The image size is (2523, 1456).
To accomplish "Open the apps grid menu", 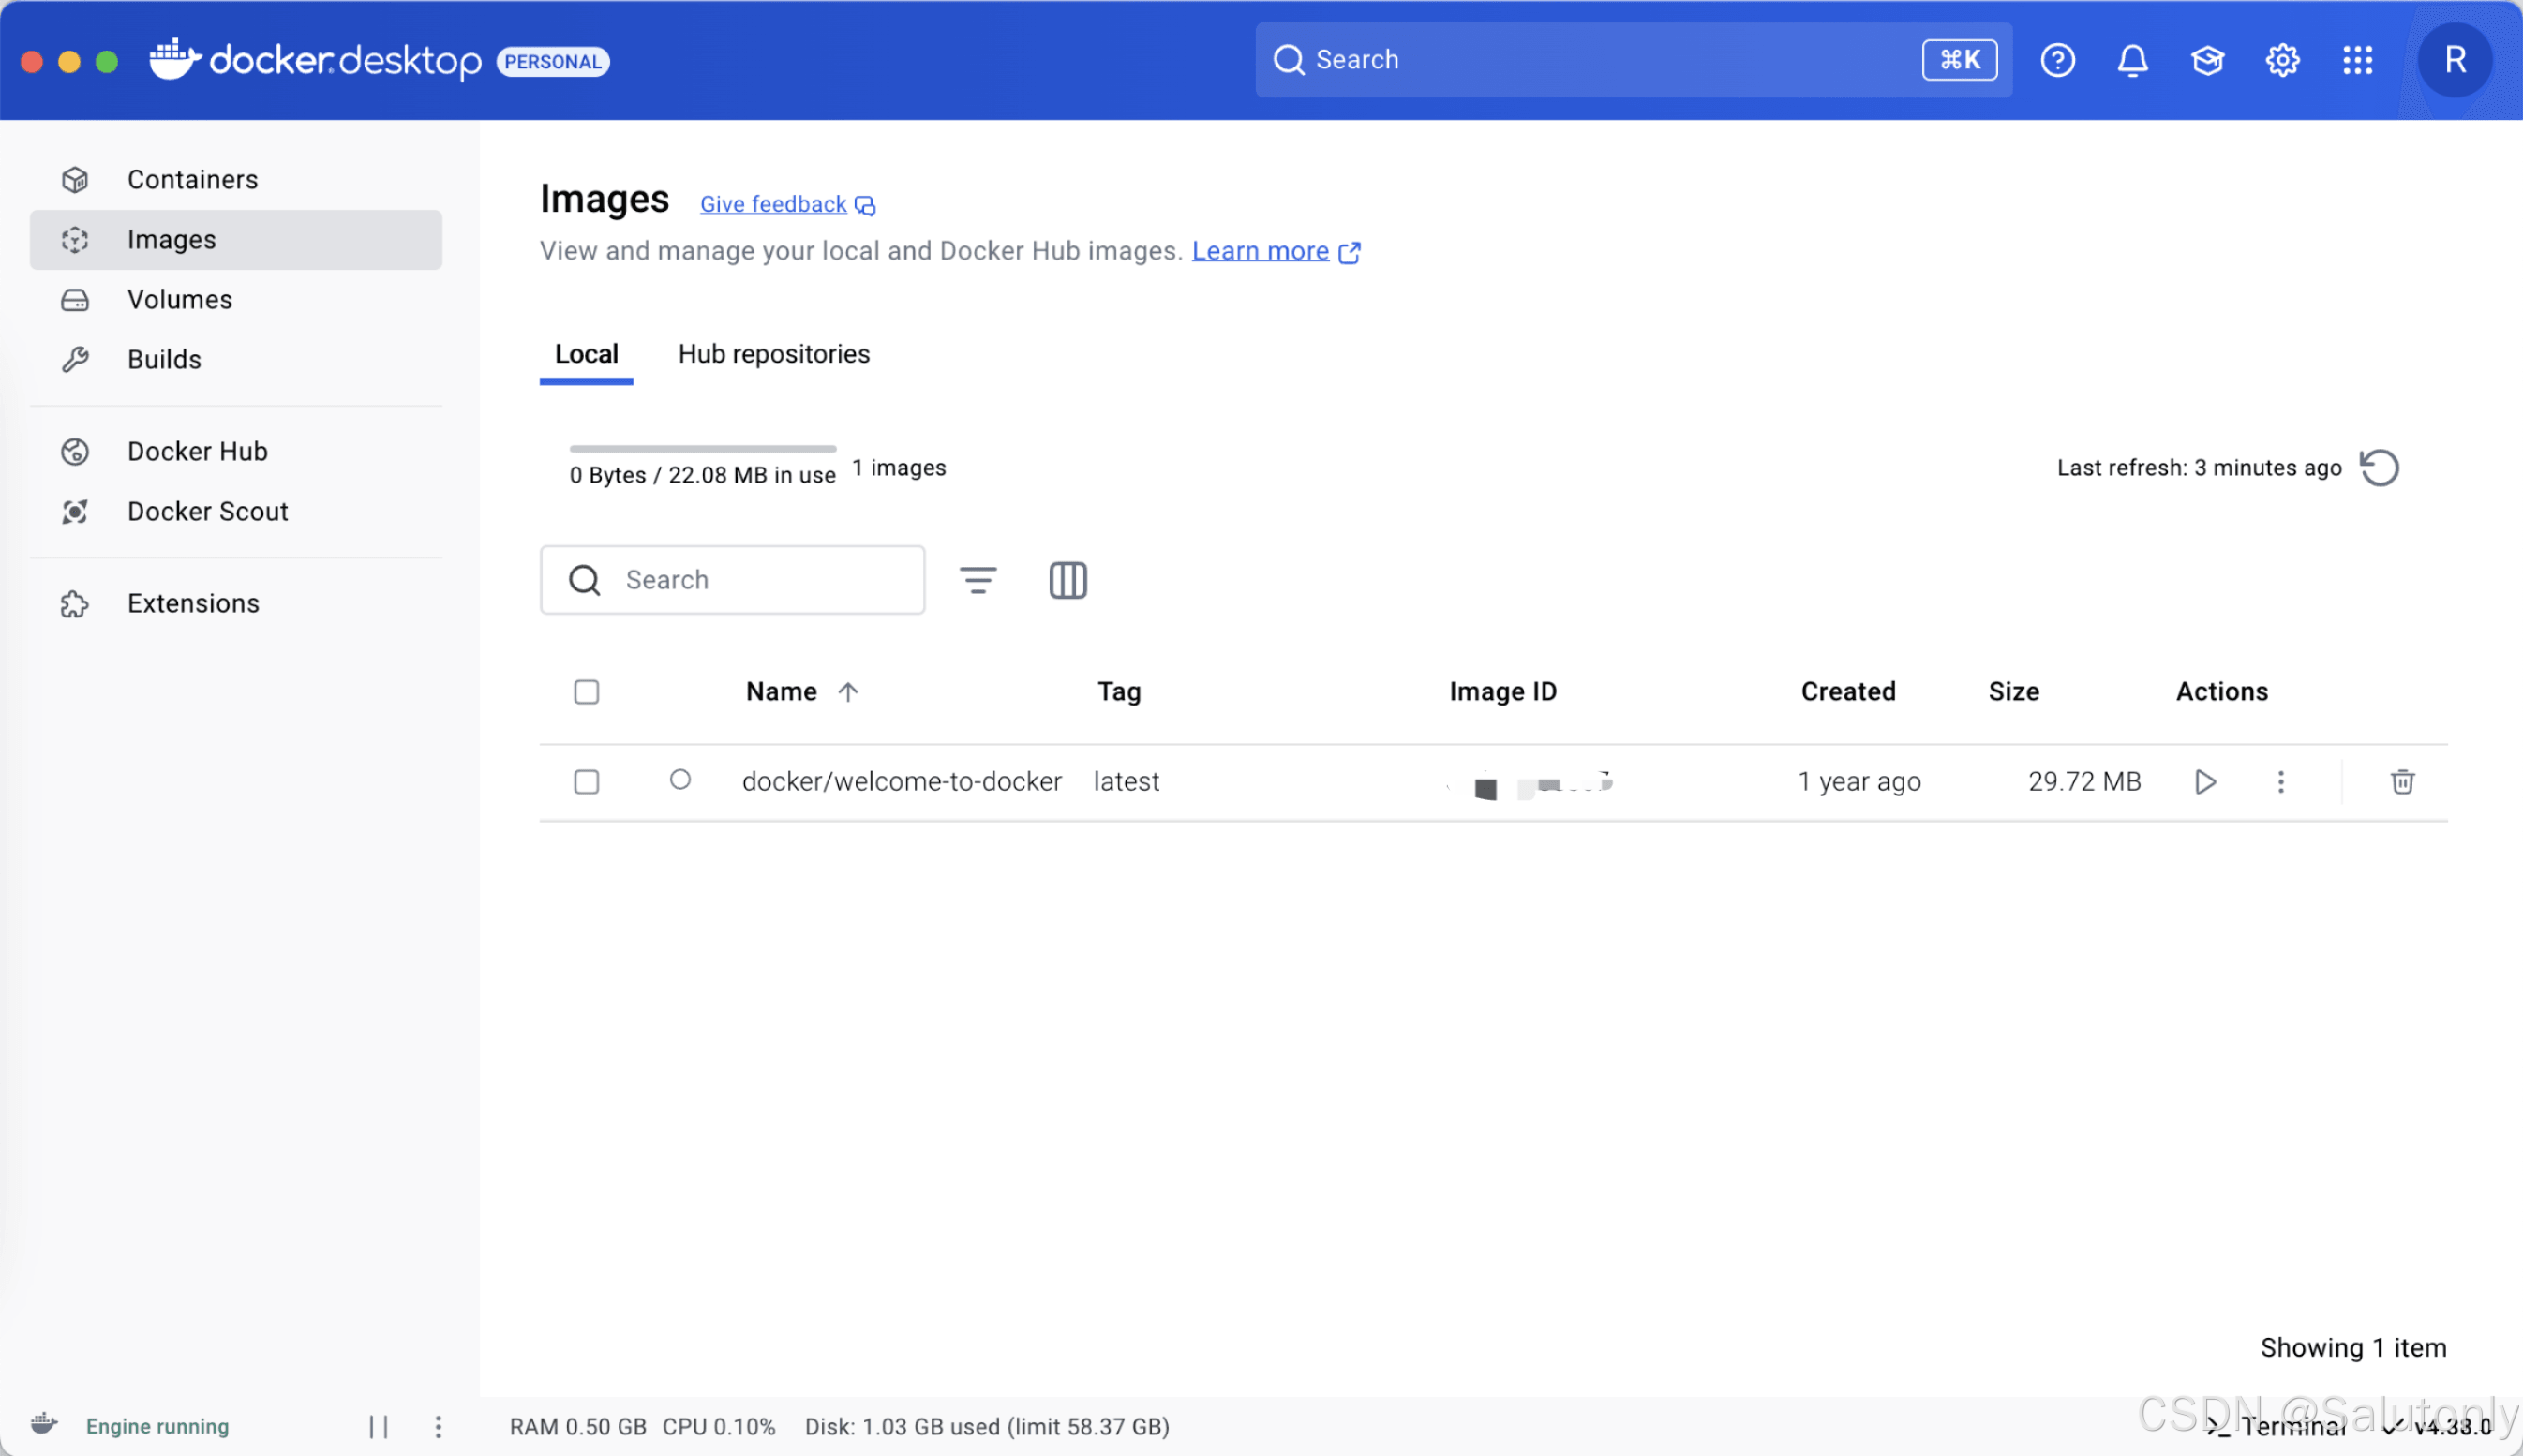I will (x=2357, y=60).
